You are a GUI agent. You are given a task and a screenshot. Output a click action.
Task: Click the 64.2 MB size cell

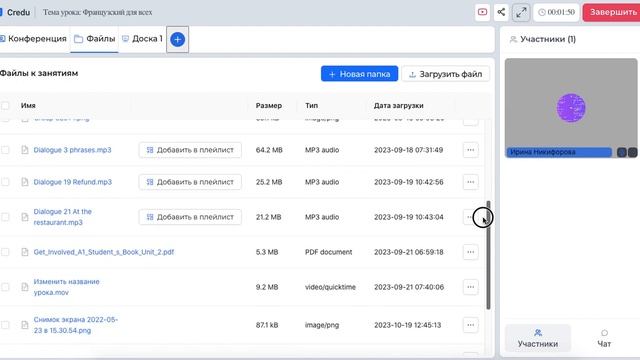coord(269,150)
